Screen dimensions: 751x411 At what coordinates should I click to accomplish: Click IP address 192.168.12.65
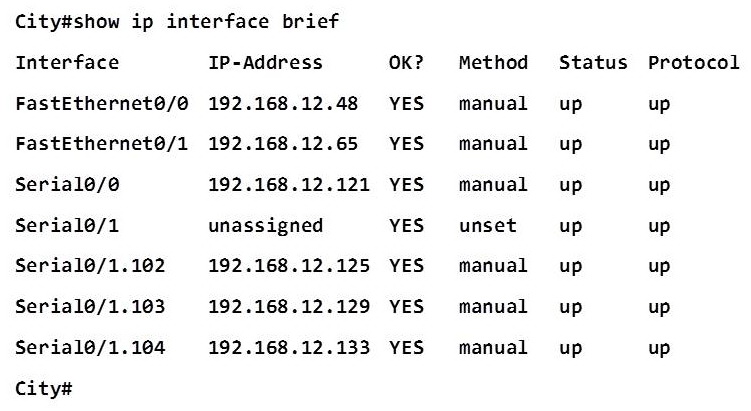click(x=283, y=144)
